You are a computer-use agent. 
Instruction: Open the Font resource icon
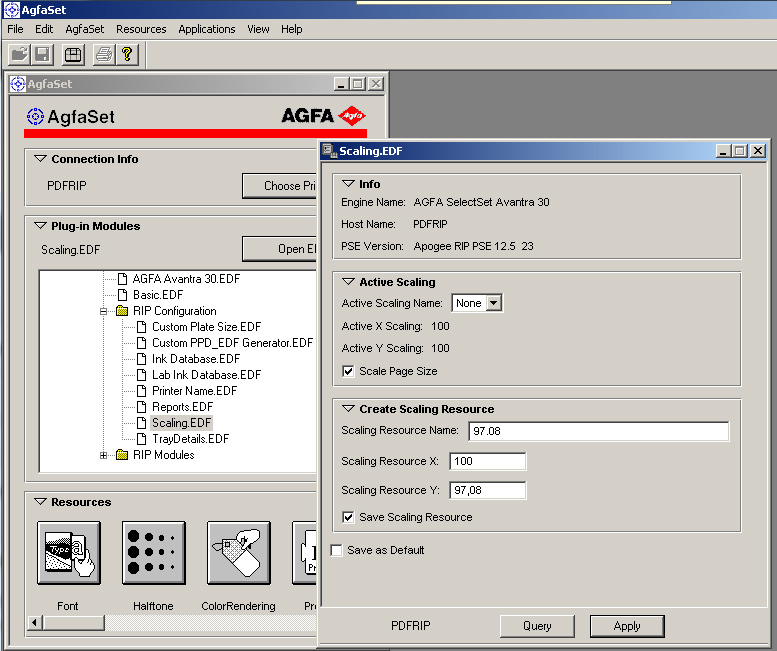point(69,553)
